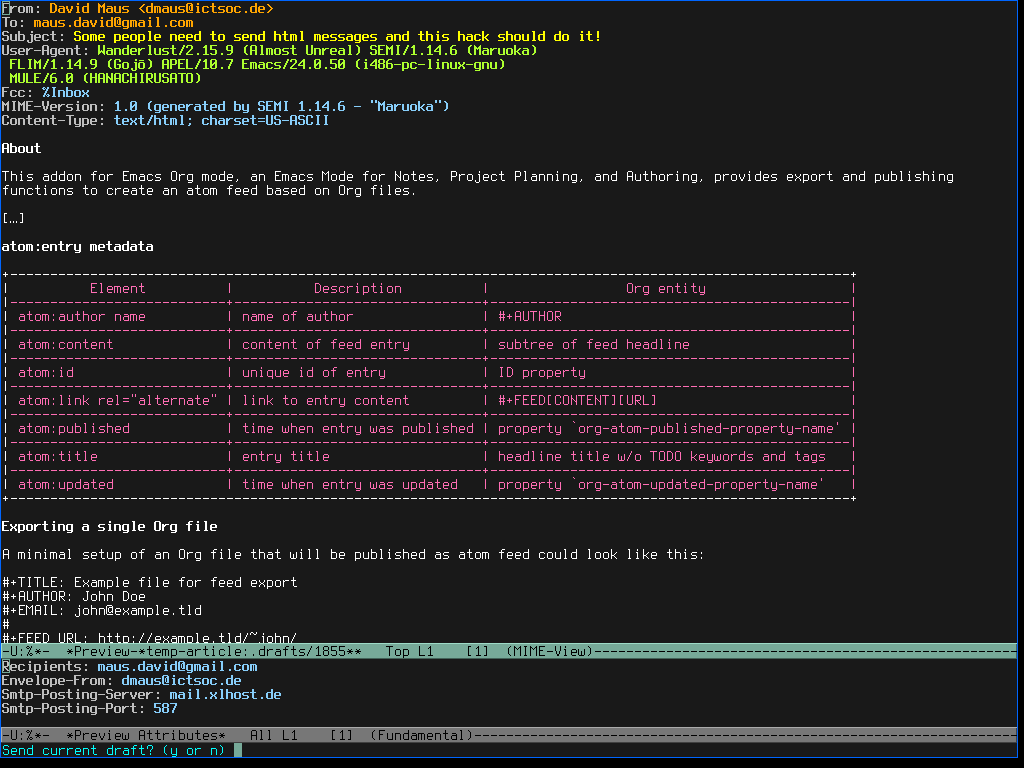Image resolution: width=1024 pixels, height=768 pixels.
Task: Click the ID property cell
Action: [541, 372]
